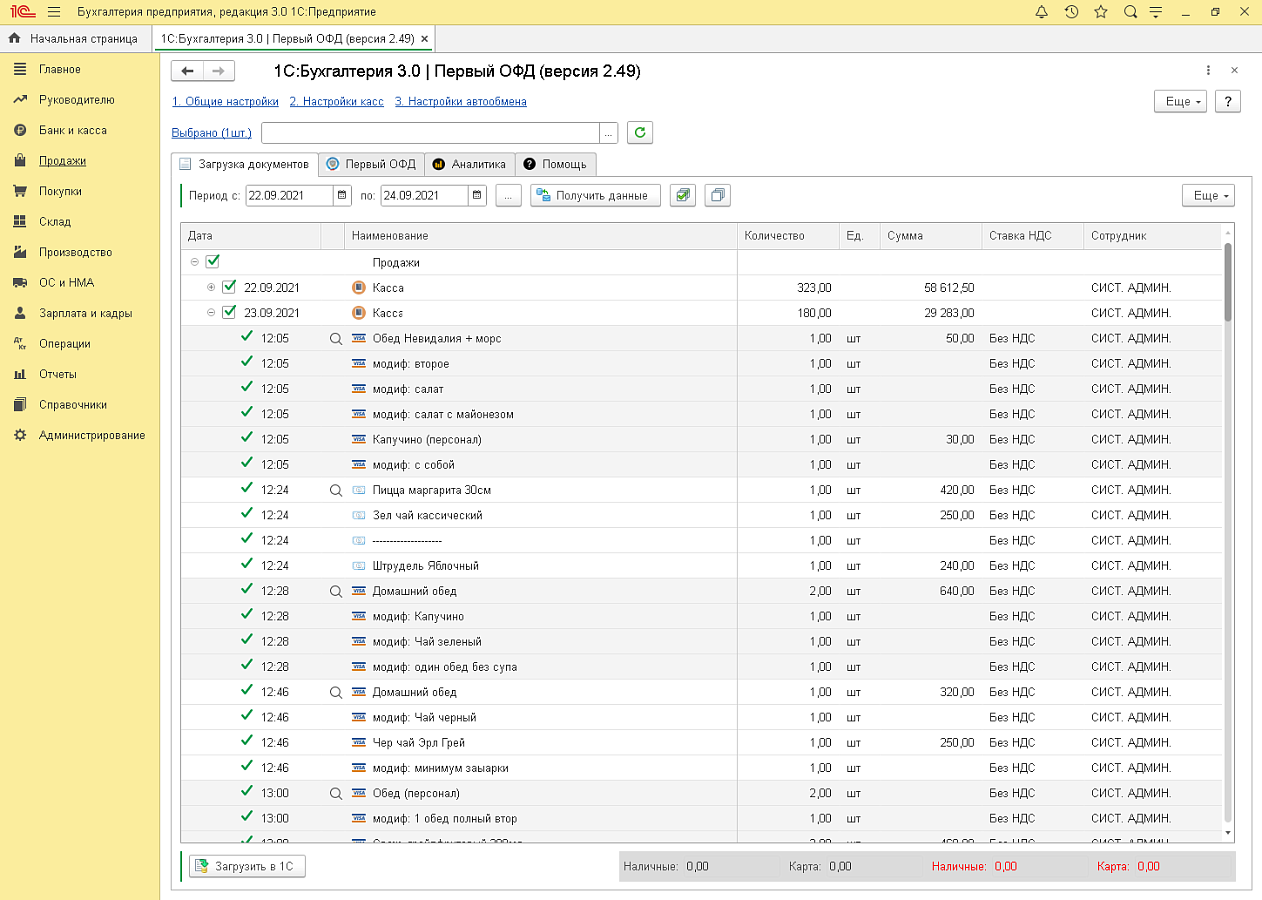Select the Зел чай кассический row
1262x900 pixels.
click(x=701, y=515)
